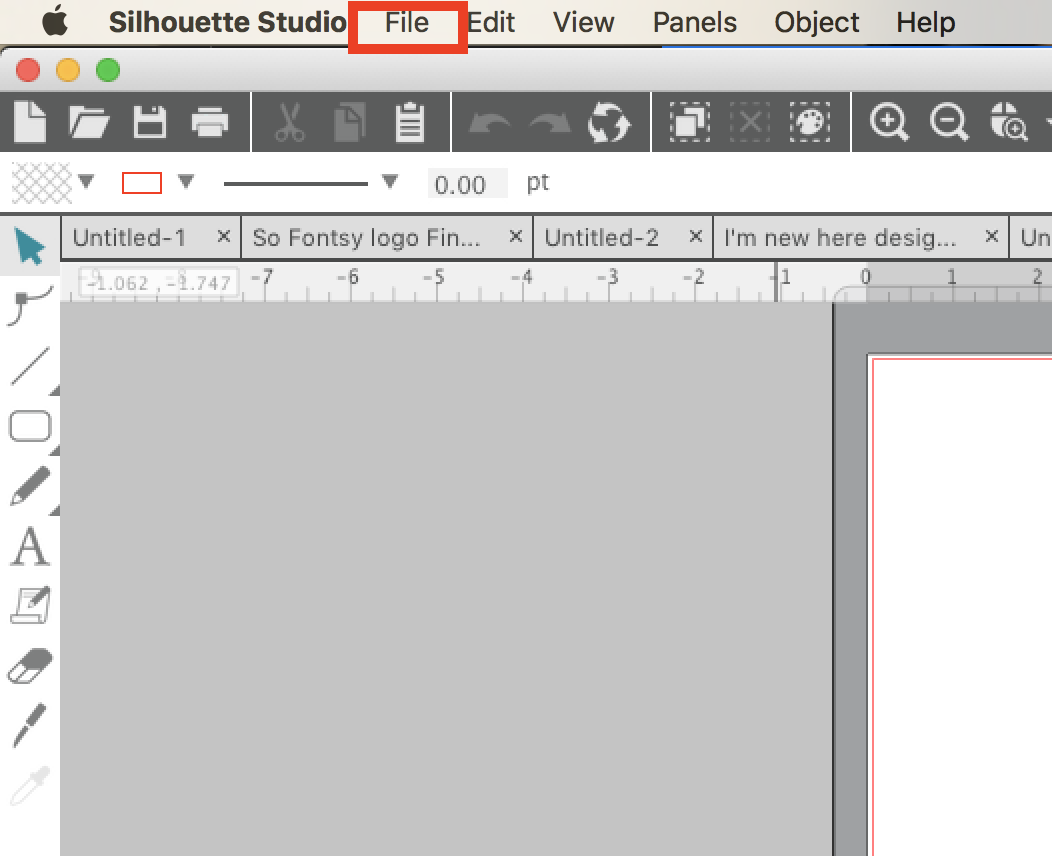Click the green fullscreen window button
Viewport: 1052px width, 856px height.
[108, 70]
